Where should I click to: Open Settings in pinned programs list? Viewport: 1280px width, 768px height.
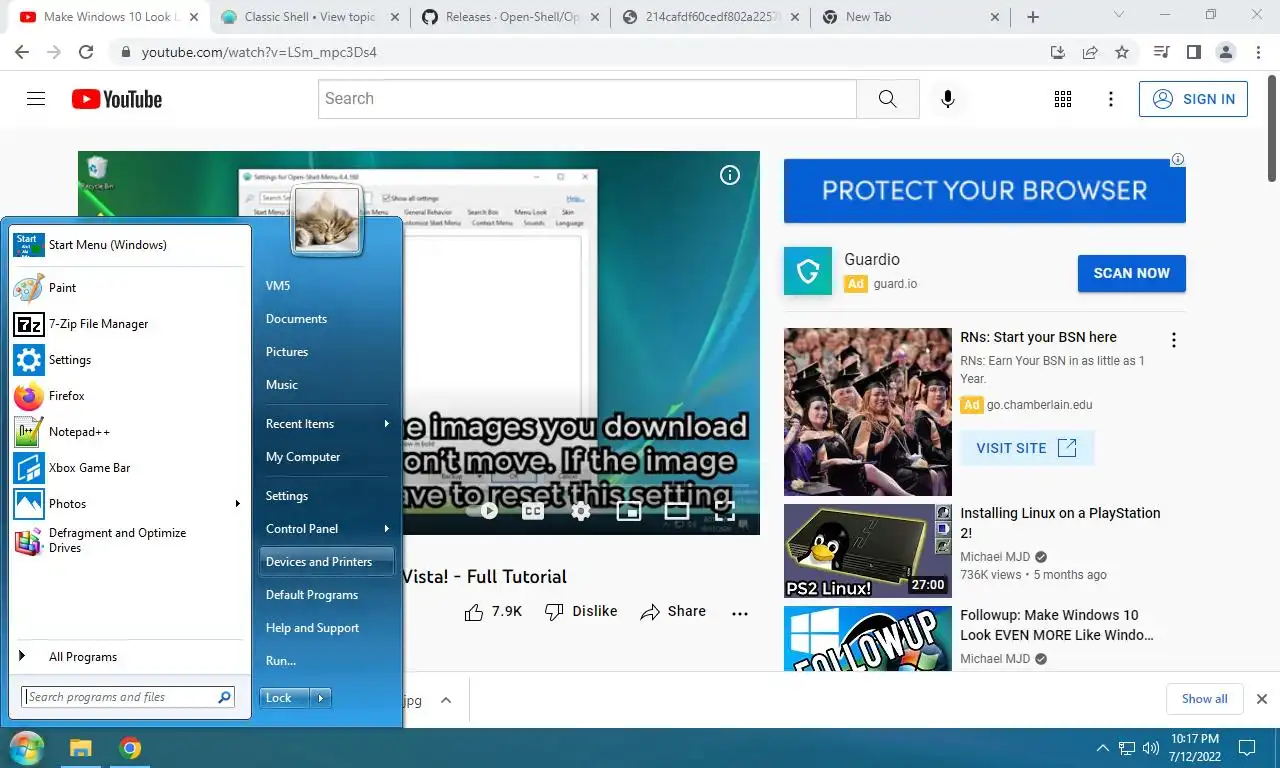128,360
